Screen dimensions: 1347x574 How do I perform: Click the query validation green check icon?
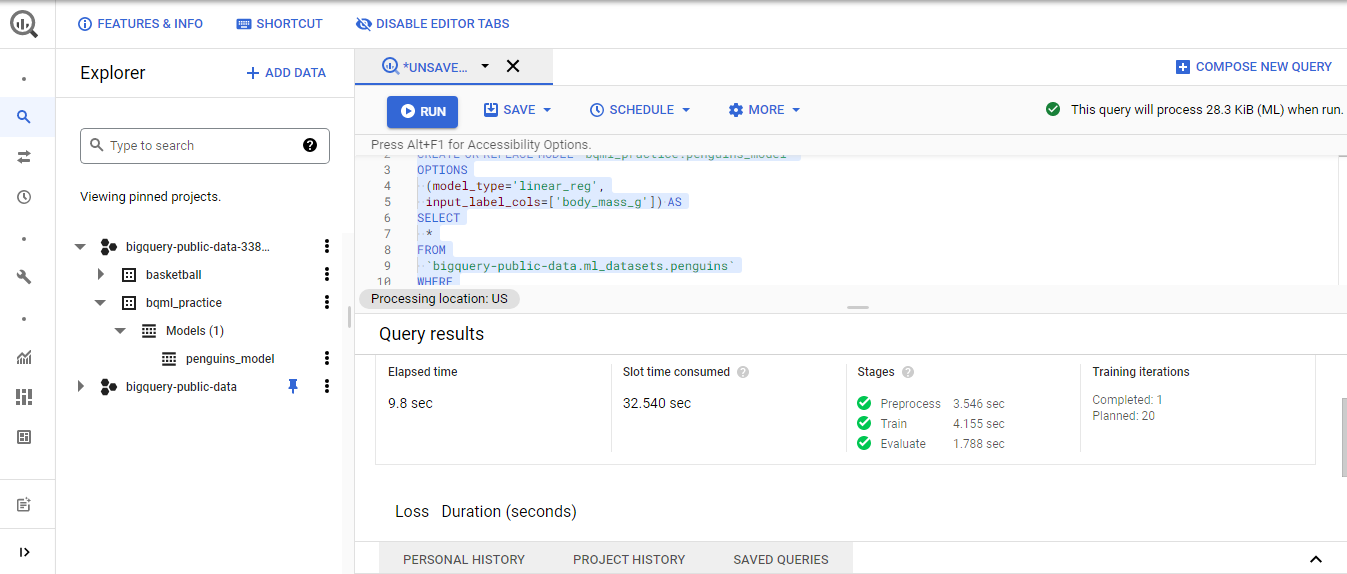pos(1053,109)
